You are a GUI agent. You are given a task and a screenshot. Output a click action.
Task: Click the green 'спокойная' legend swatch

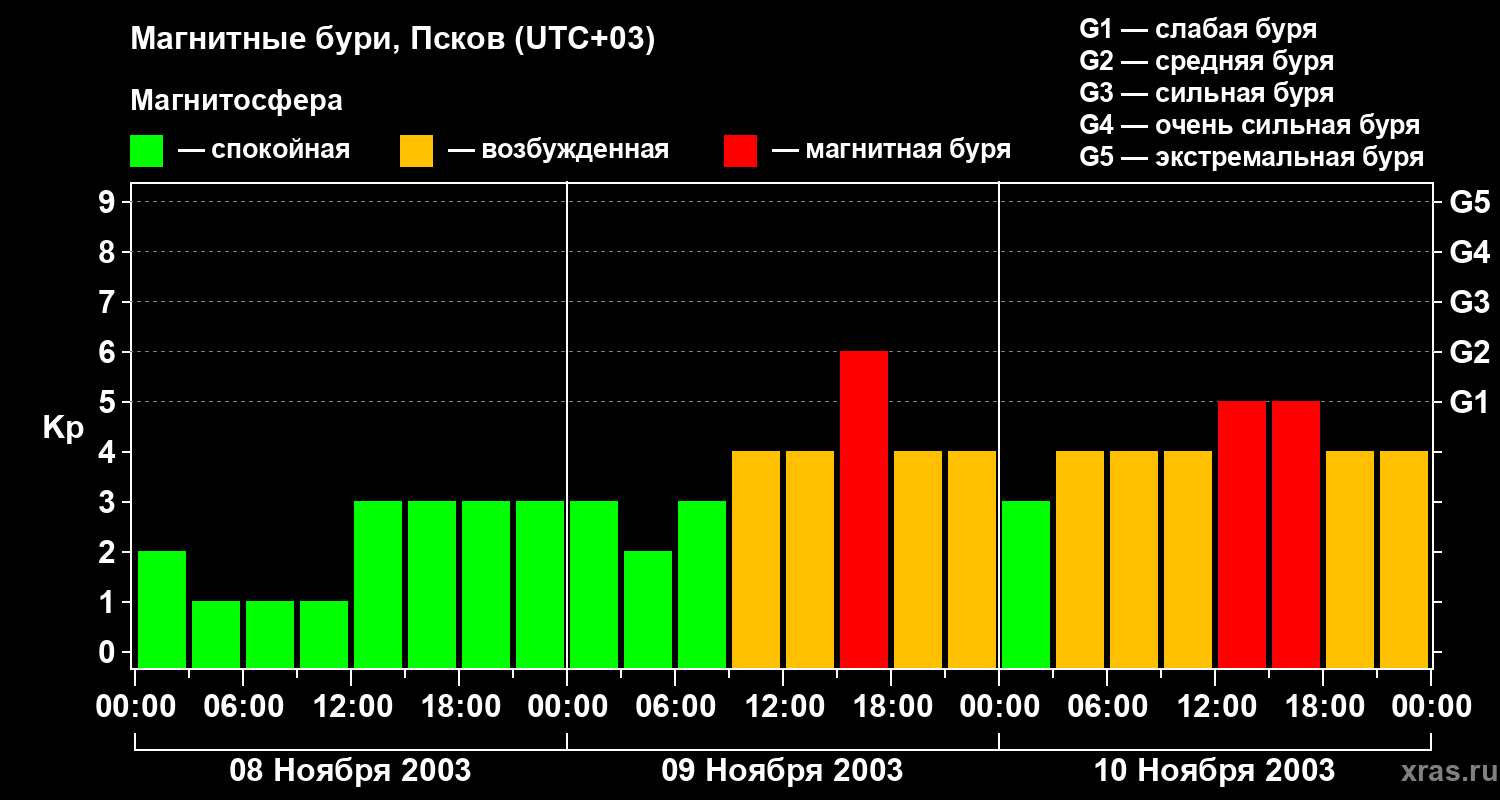[x=146, y=151]
